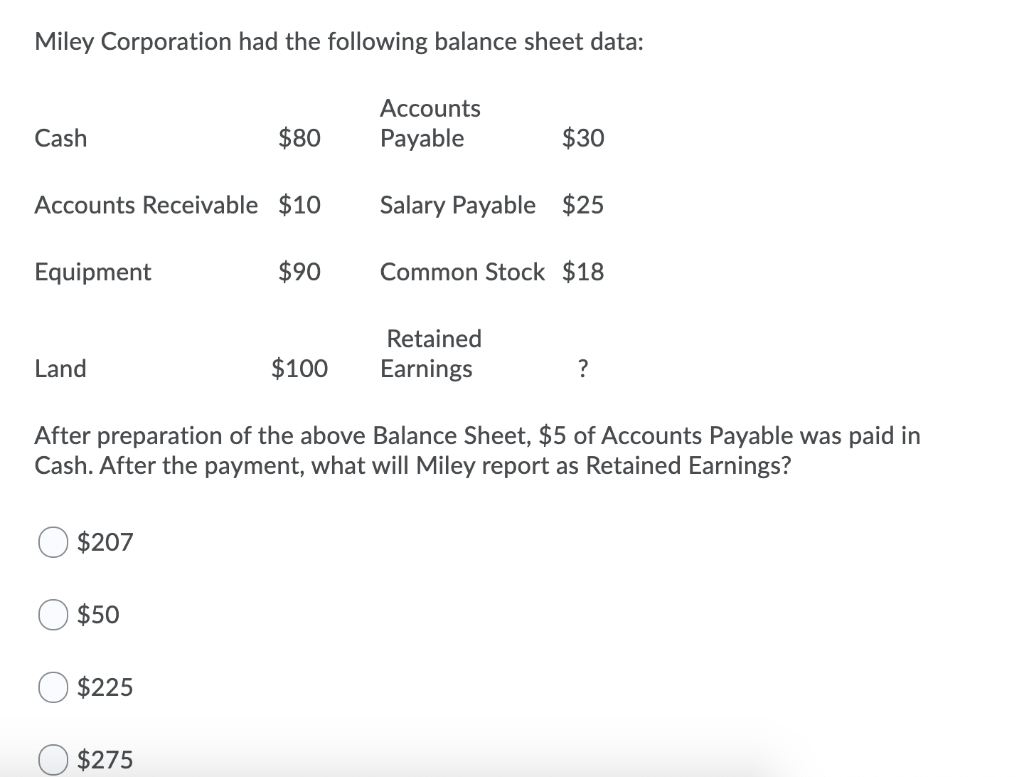The height and width of the screenshot is (777, 1024).
Task: Click the Miley Corporation heading text
Action: pyautogui.click(x=339, y=42)
